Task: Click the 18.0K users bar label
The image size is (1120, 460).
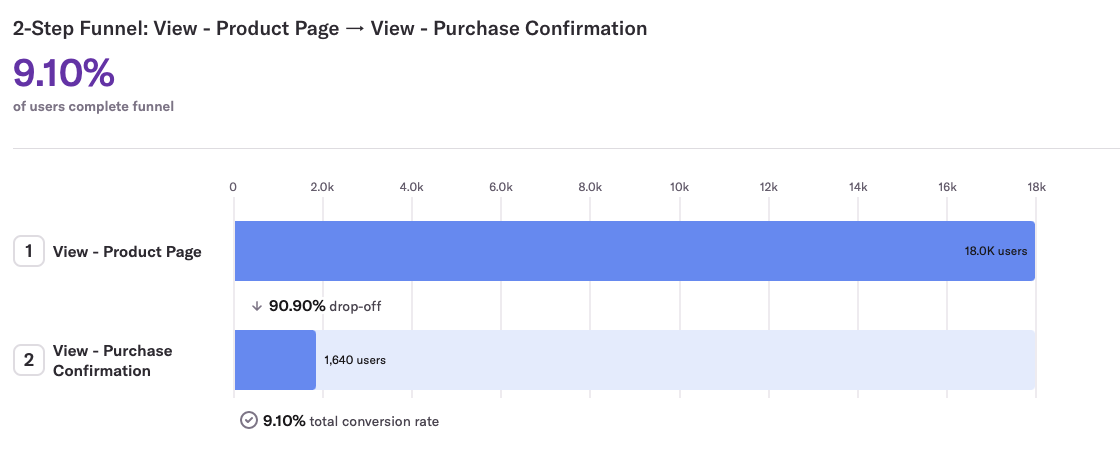Action: point(995,251)
